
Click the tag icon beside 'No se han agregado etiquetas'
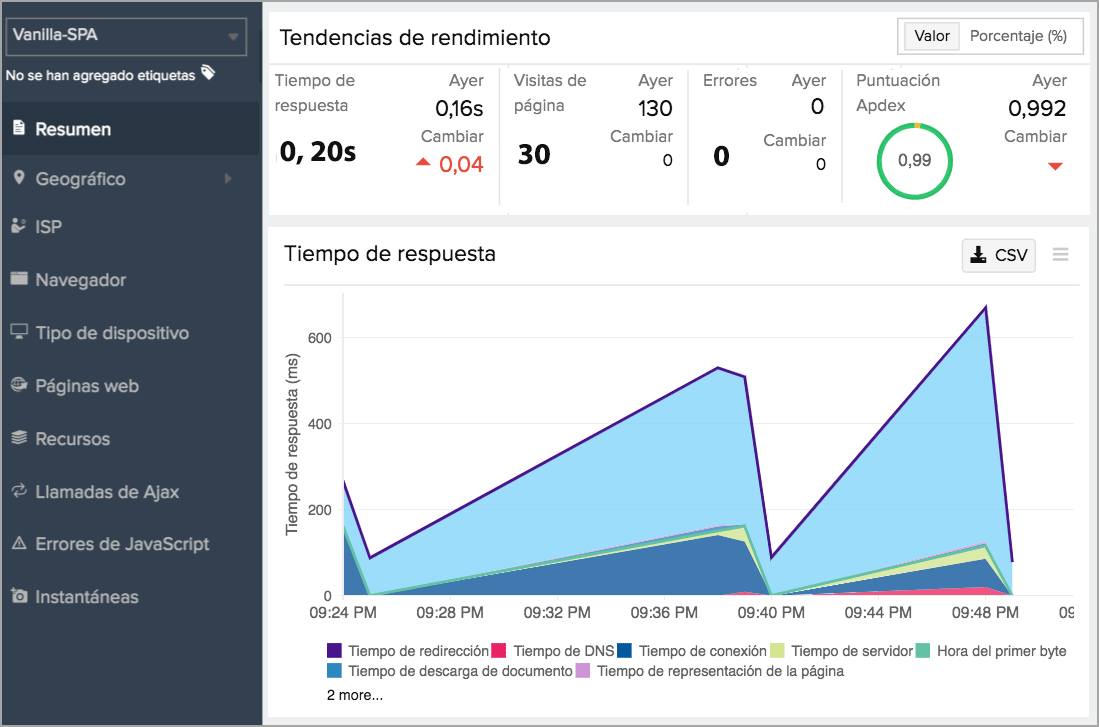(208, 72)
